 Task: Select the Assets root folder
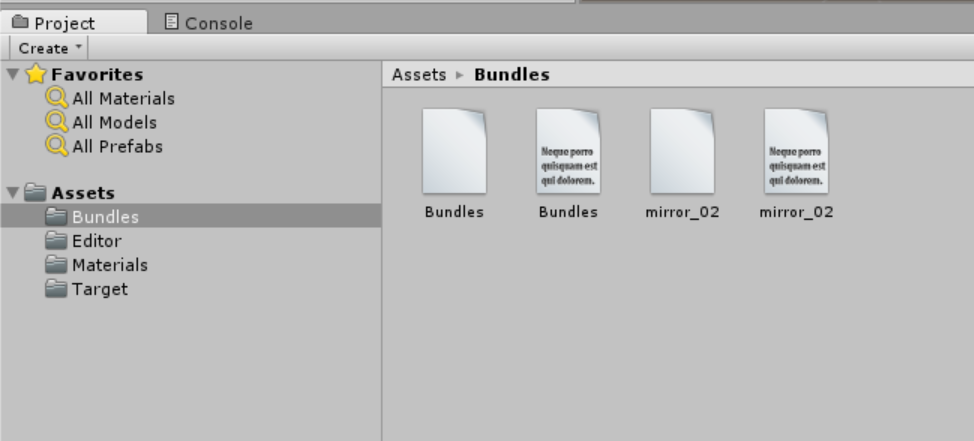(x=83, y=193)
